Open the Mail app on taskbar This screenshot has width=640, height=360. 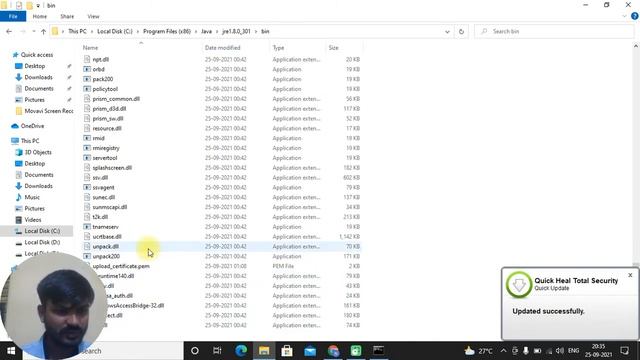[x=310, y=351]
